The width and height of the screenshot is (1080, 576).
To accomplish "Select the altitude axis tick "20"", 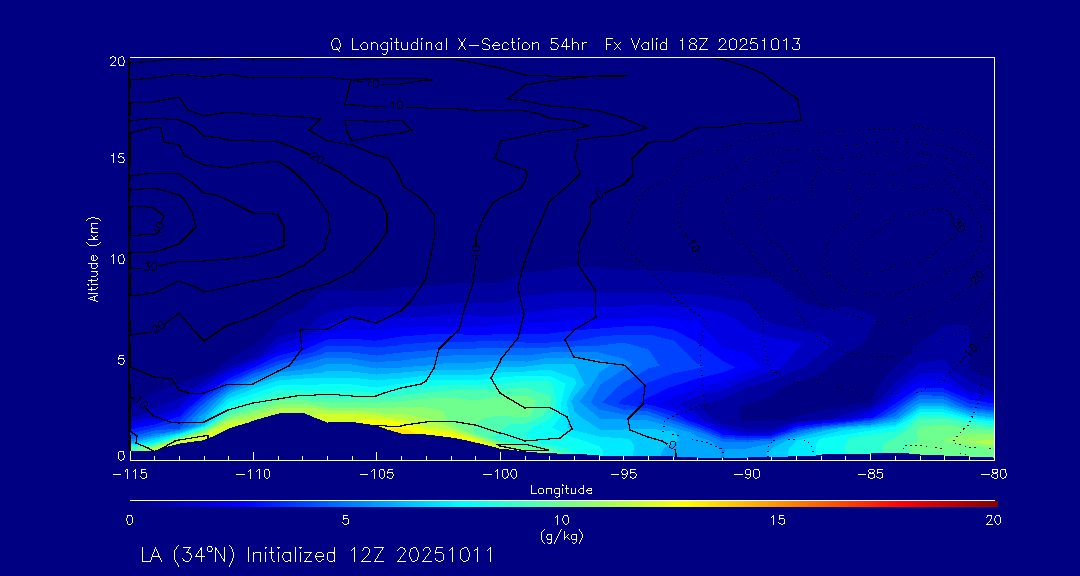I will click(x=116, y=61).
